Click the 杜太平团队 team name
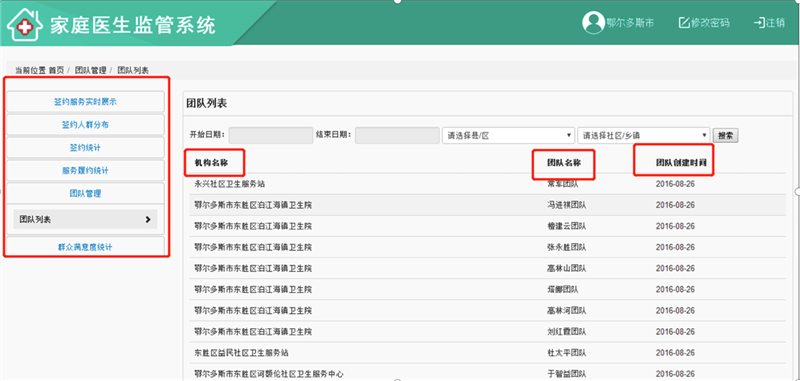 point(566,353)
